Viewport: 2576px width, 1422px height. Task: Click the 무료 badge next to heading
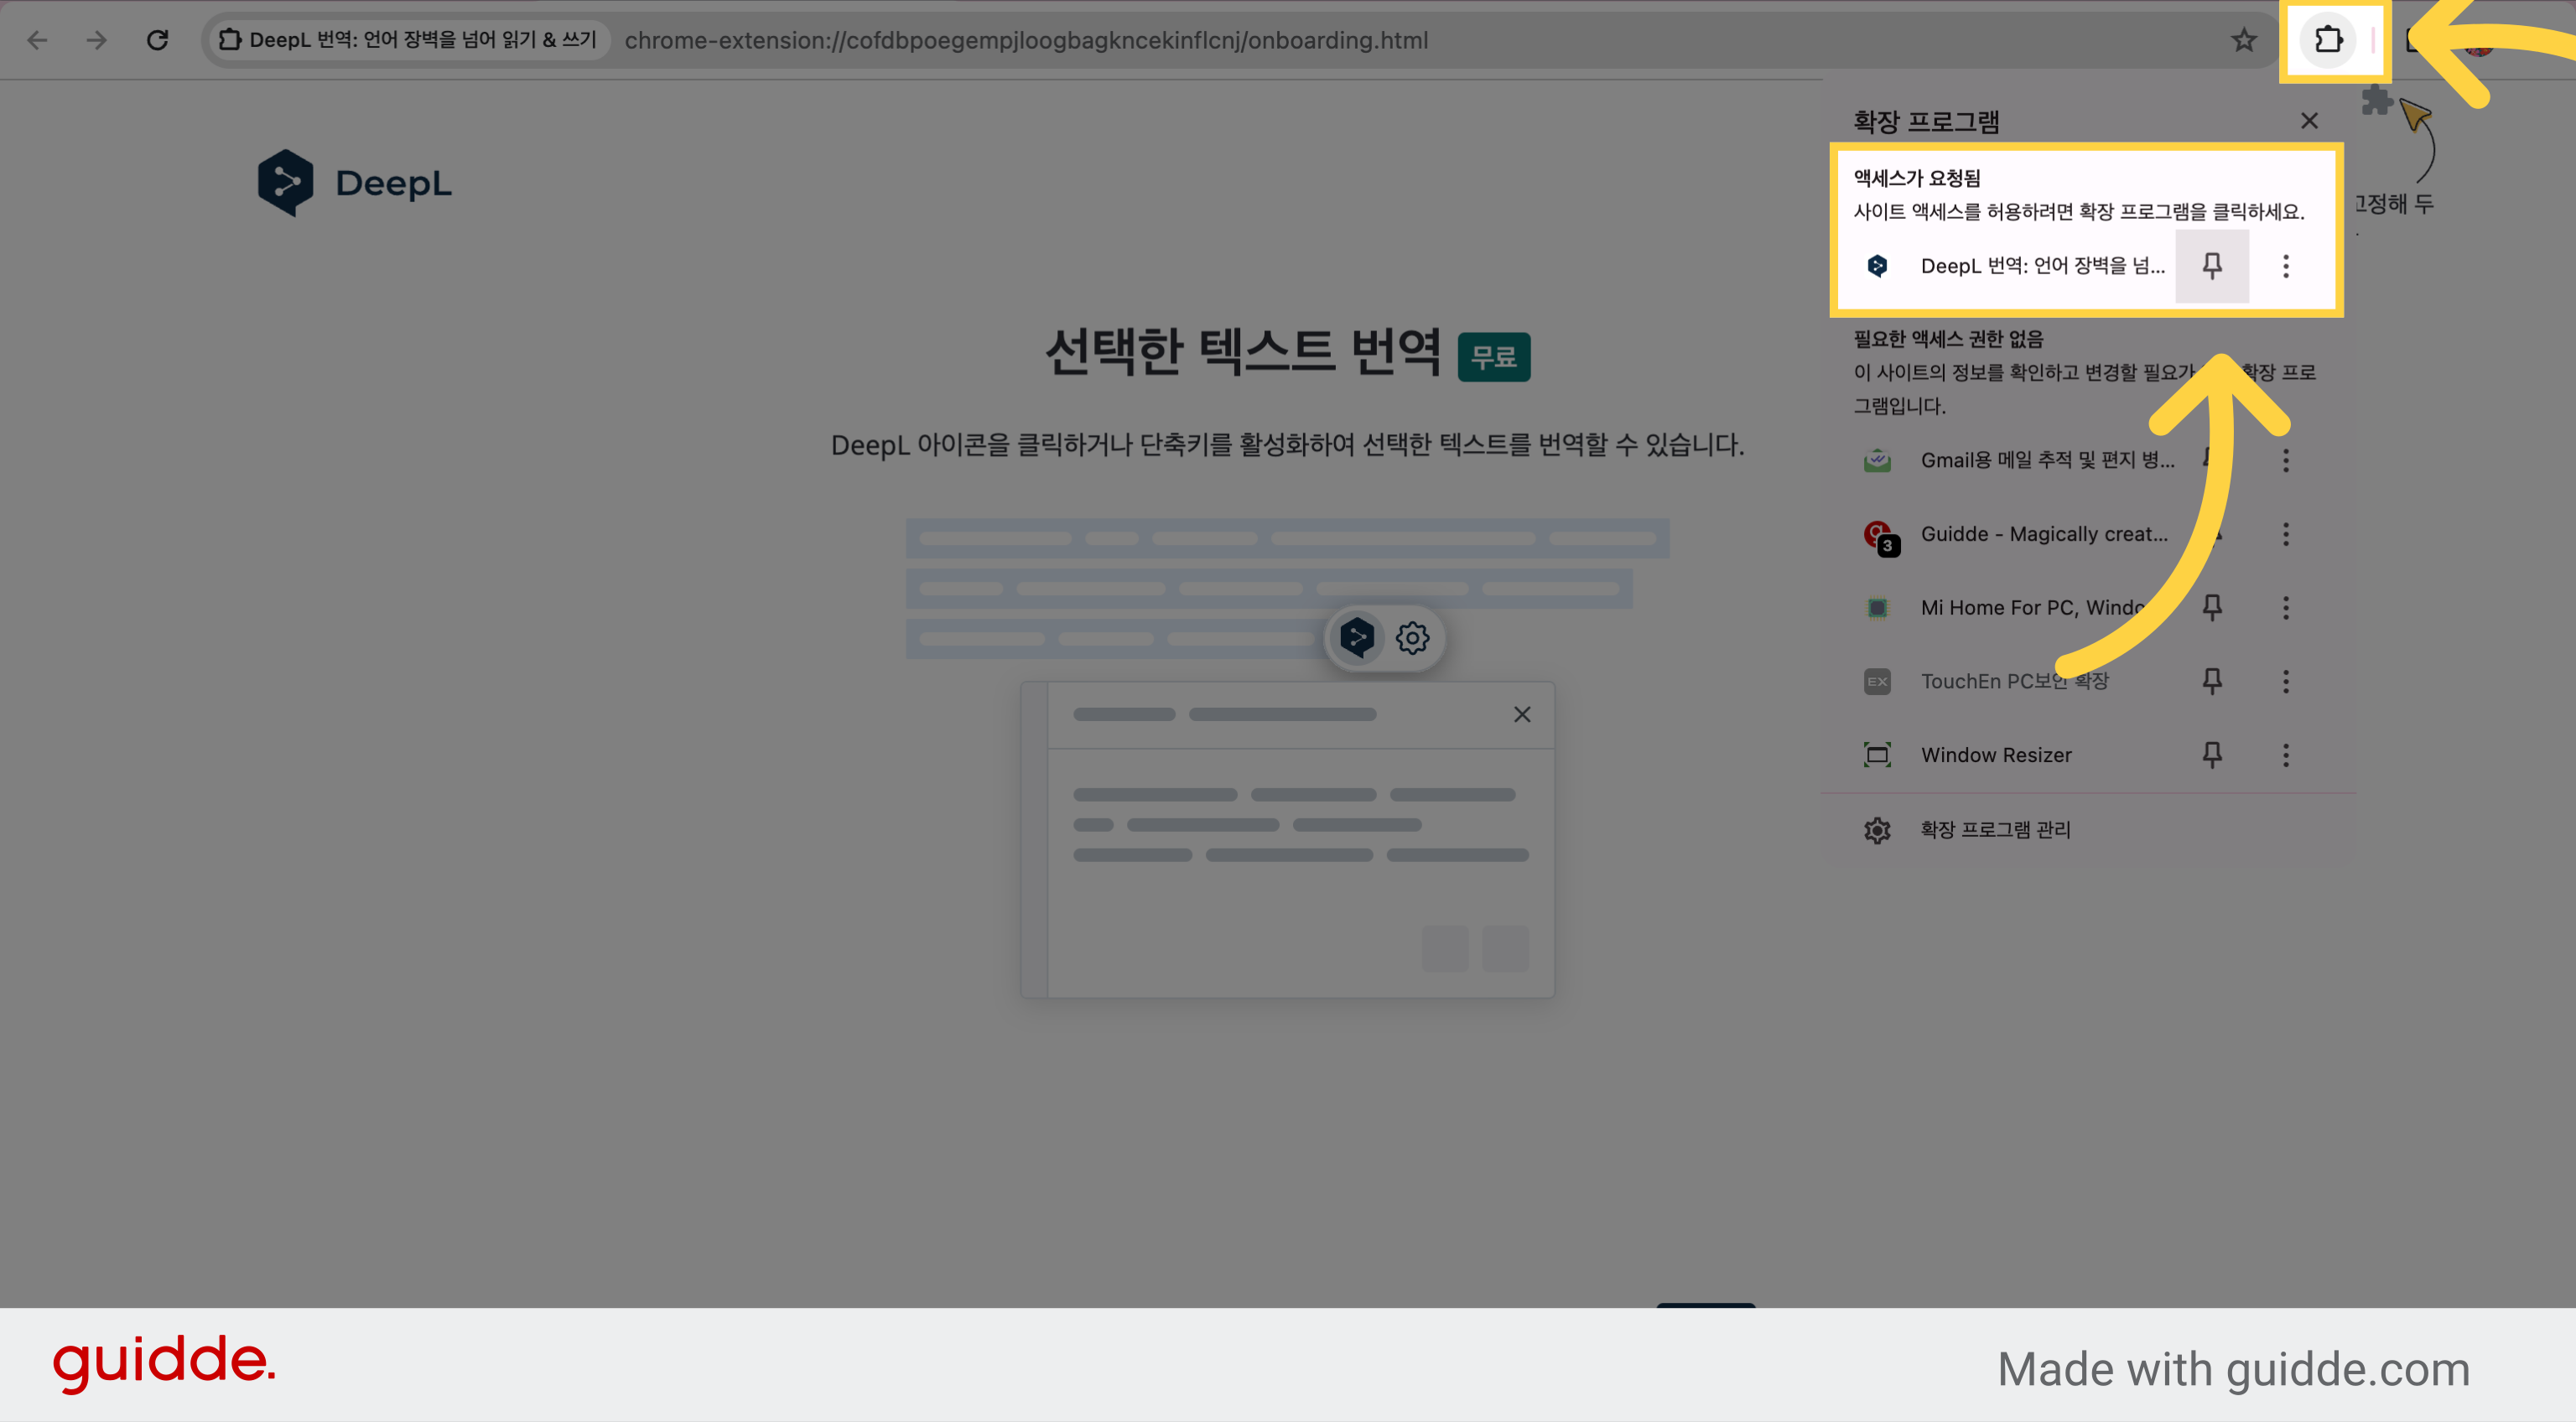point(1494,357)
